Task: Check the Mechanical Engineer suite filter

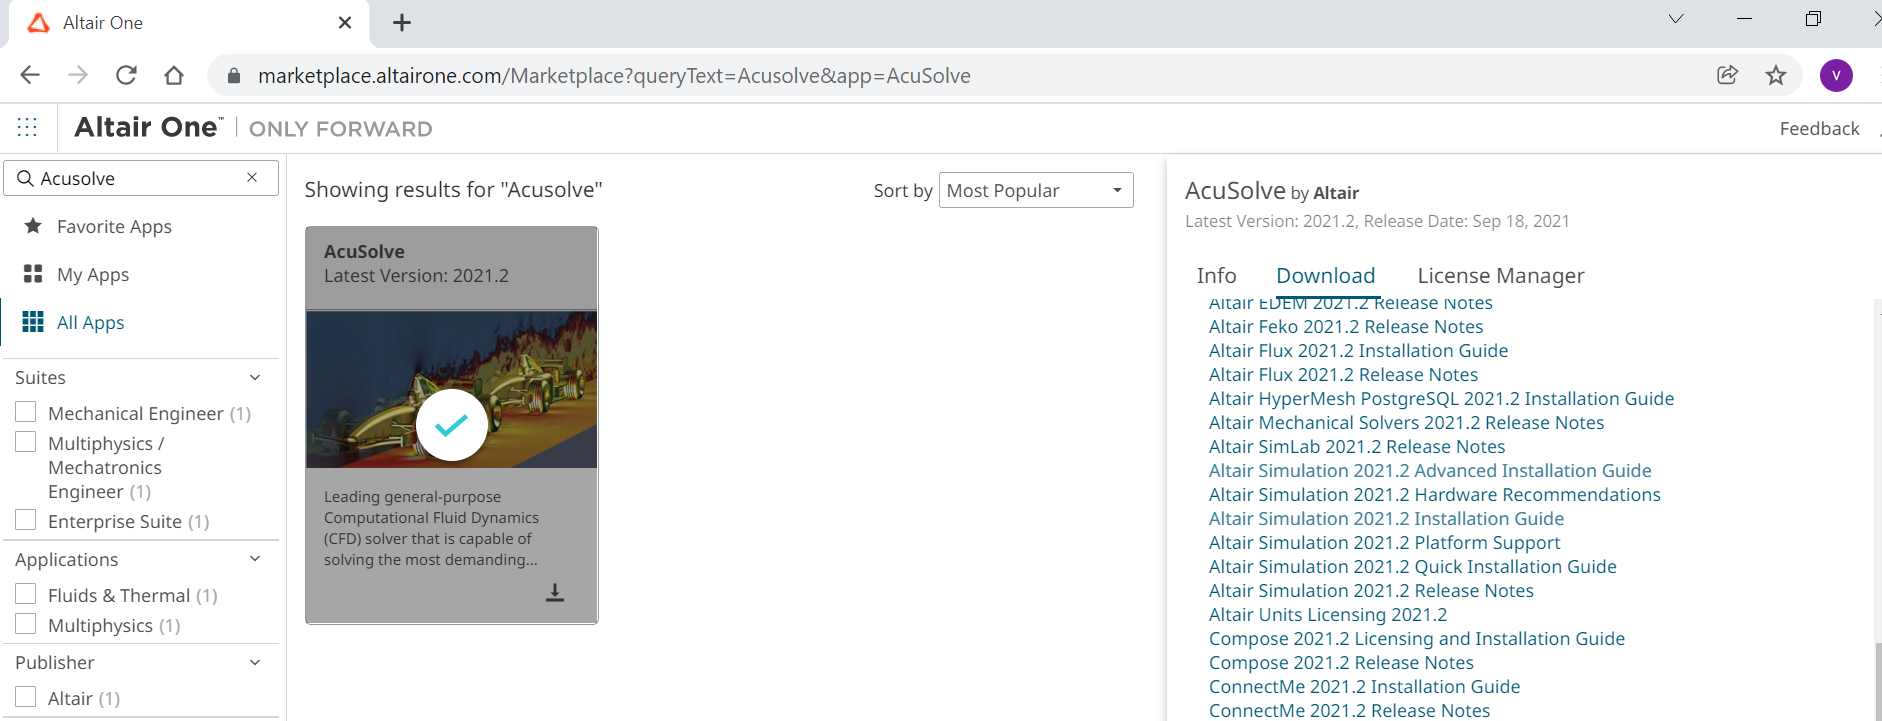Action: [27, 412]
